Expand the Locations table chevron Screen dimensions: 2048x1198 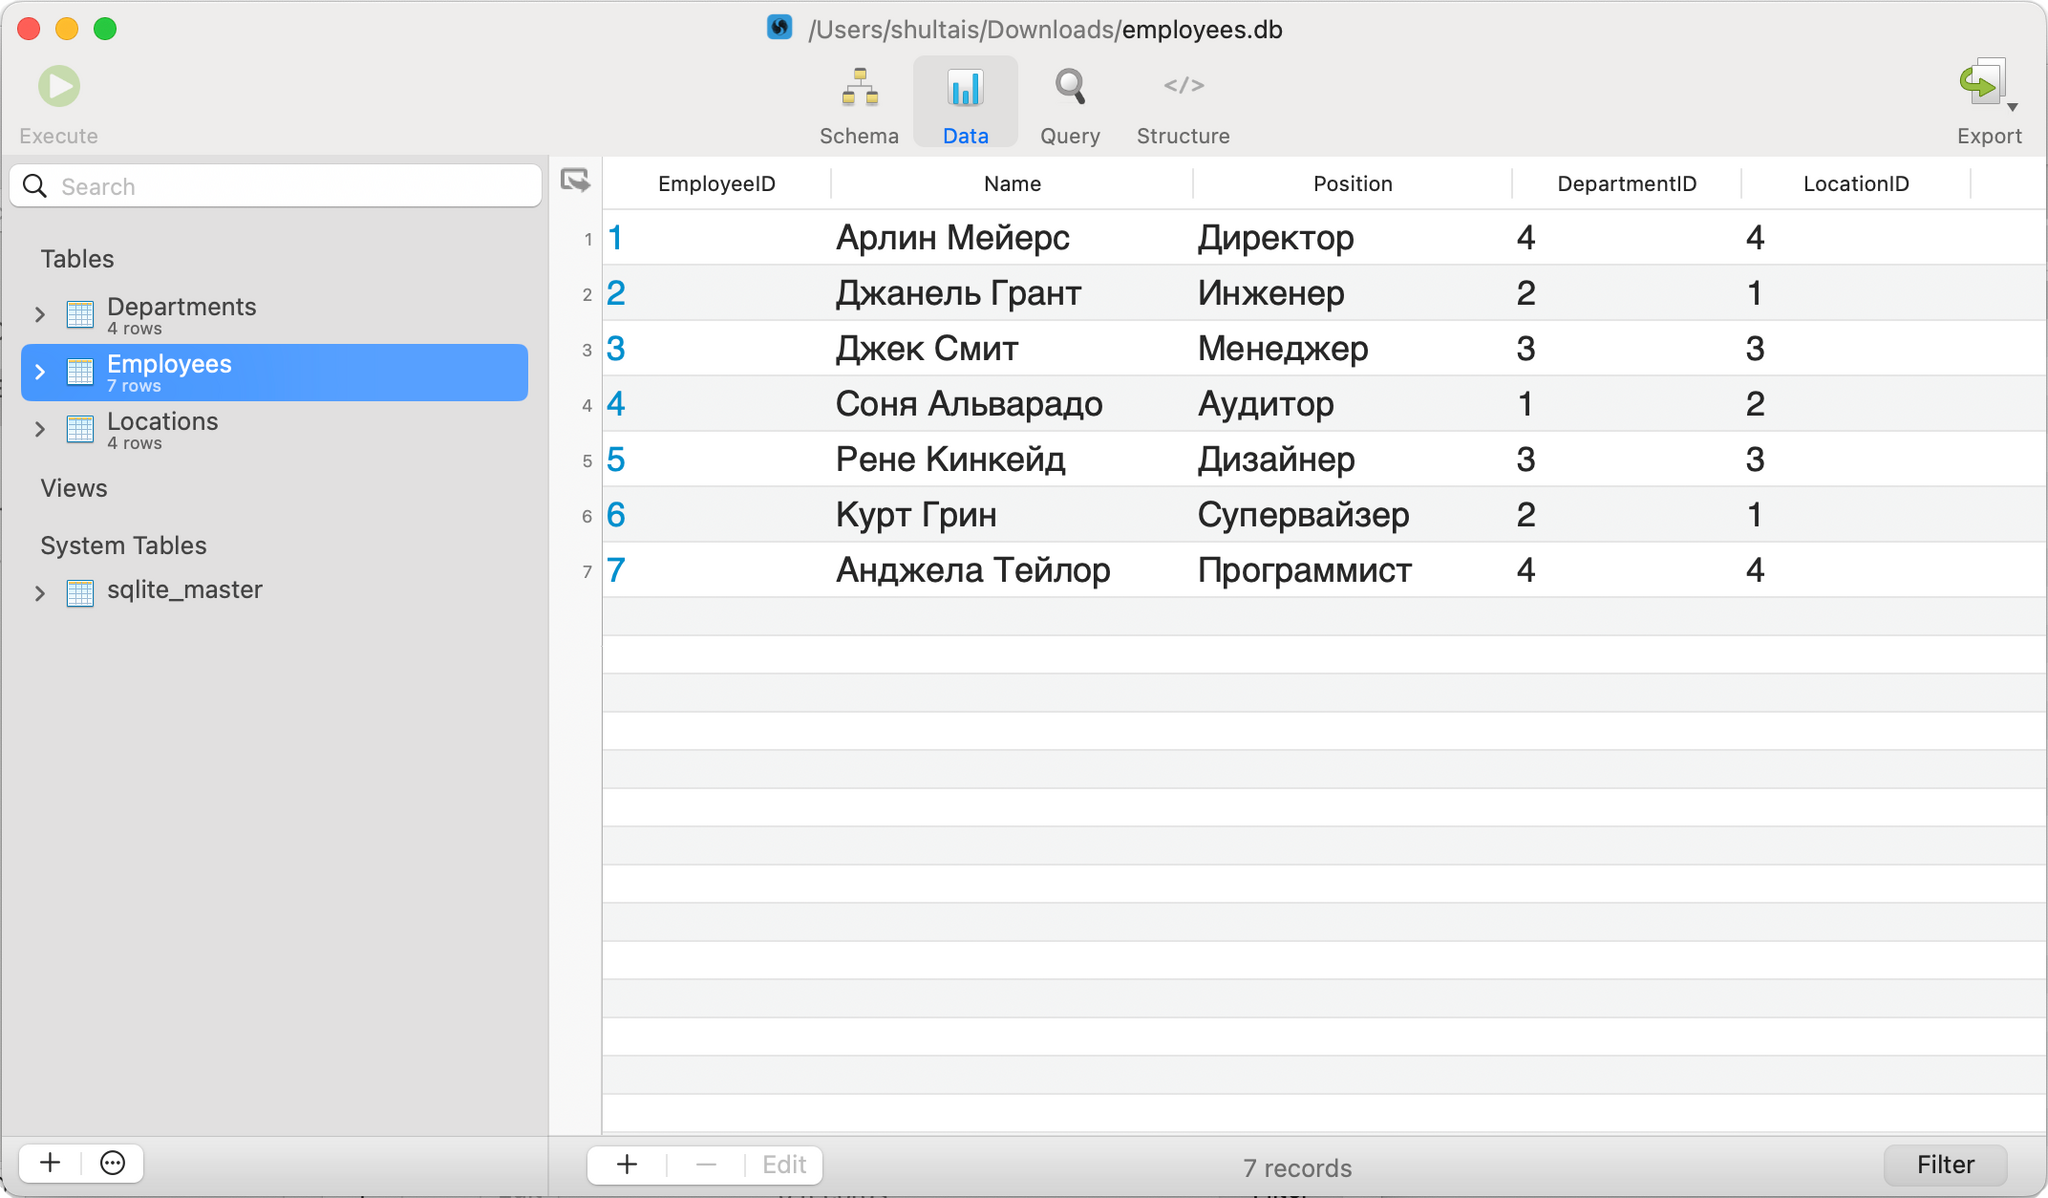tap(40, 430)
